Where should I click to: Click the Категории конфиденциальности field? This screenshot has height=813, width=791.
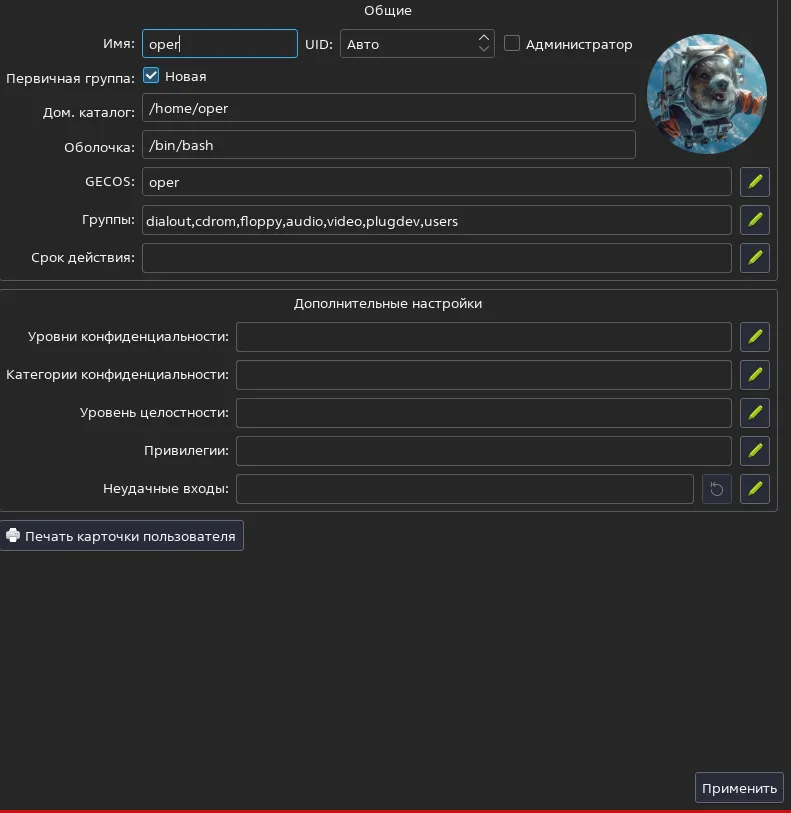tap(484, 375)
